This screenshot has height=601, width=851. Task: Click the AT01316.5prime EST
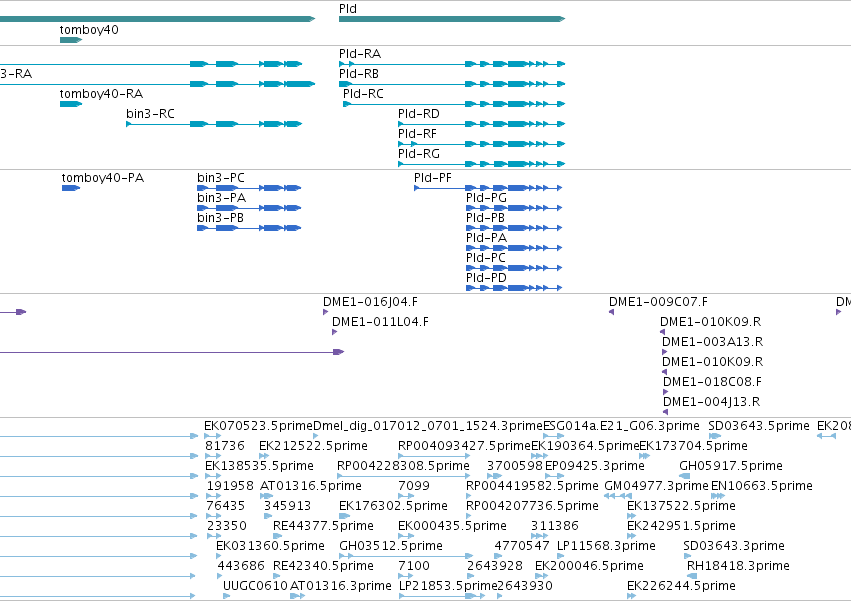pos(266,496)
